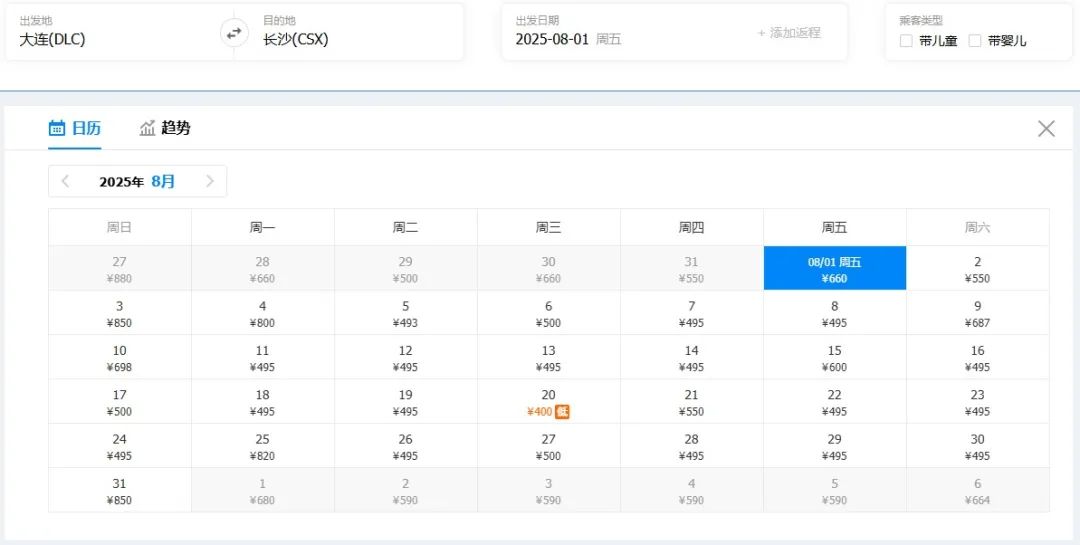Open the destination field 长沙(CSX)
This screenshot has width=1080, height=545.
[356, 32]
